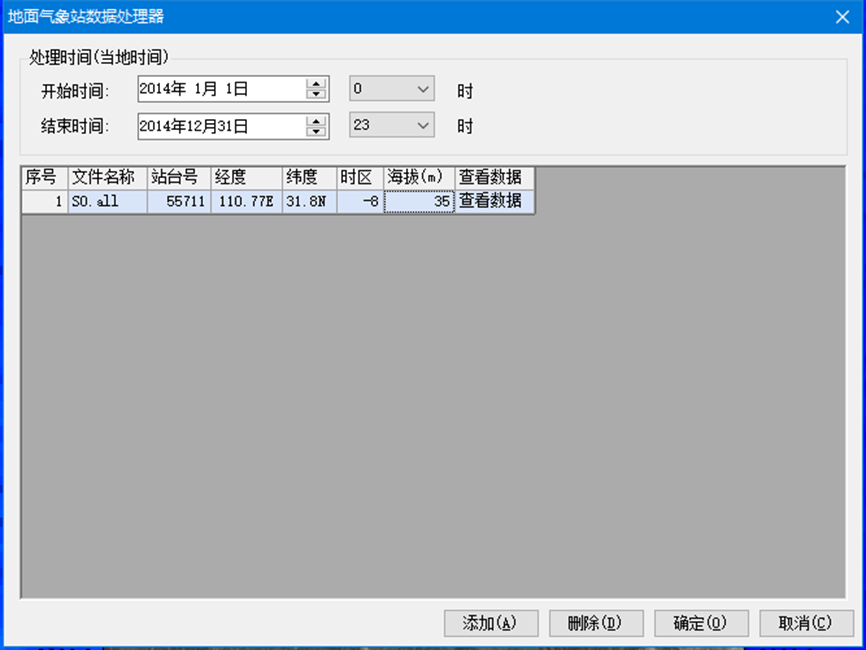Click the 添加(A) button
Viewport: 866px width, 650px height.
491,623
